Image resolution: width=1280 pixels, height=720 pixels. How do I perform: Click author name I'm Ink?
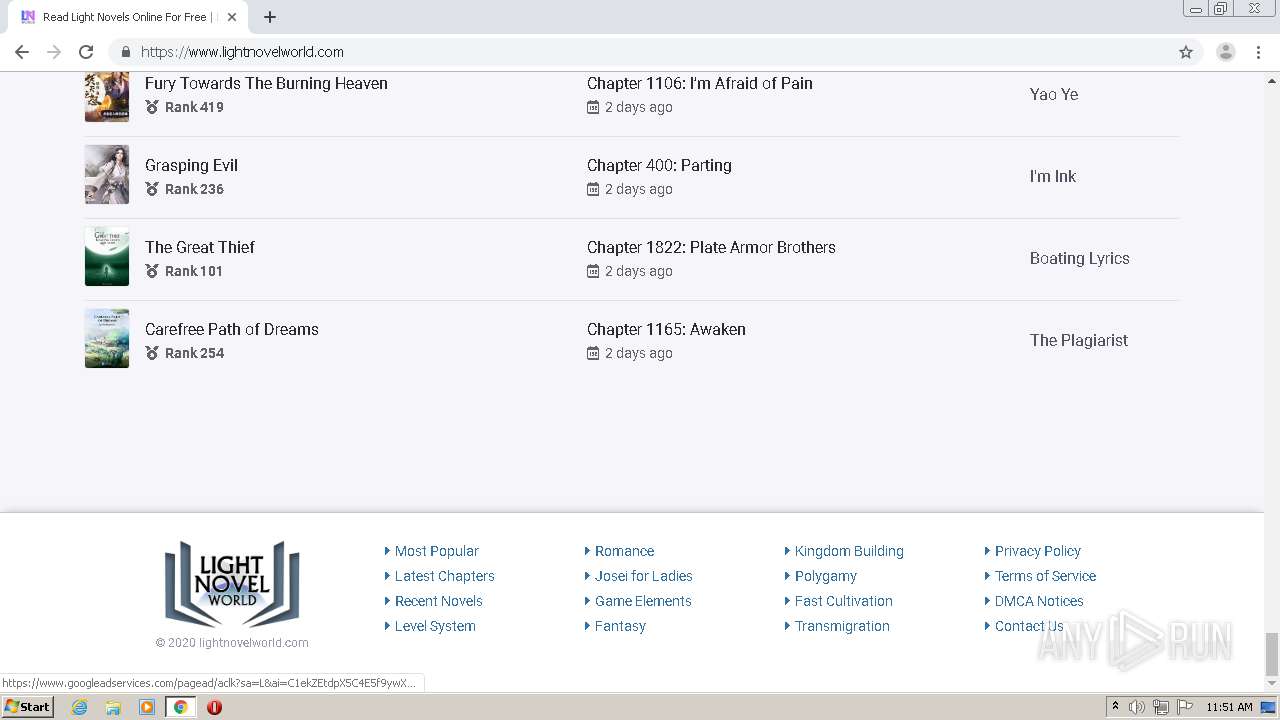[1053, 176]
